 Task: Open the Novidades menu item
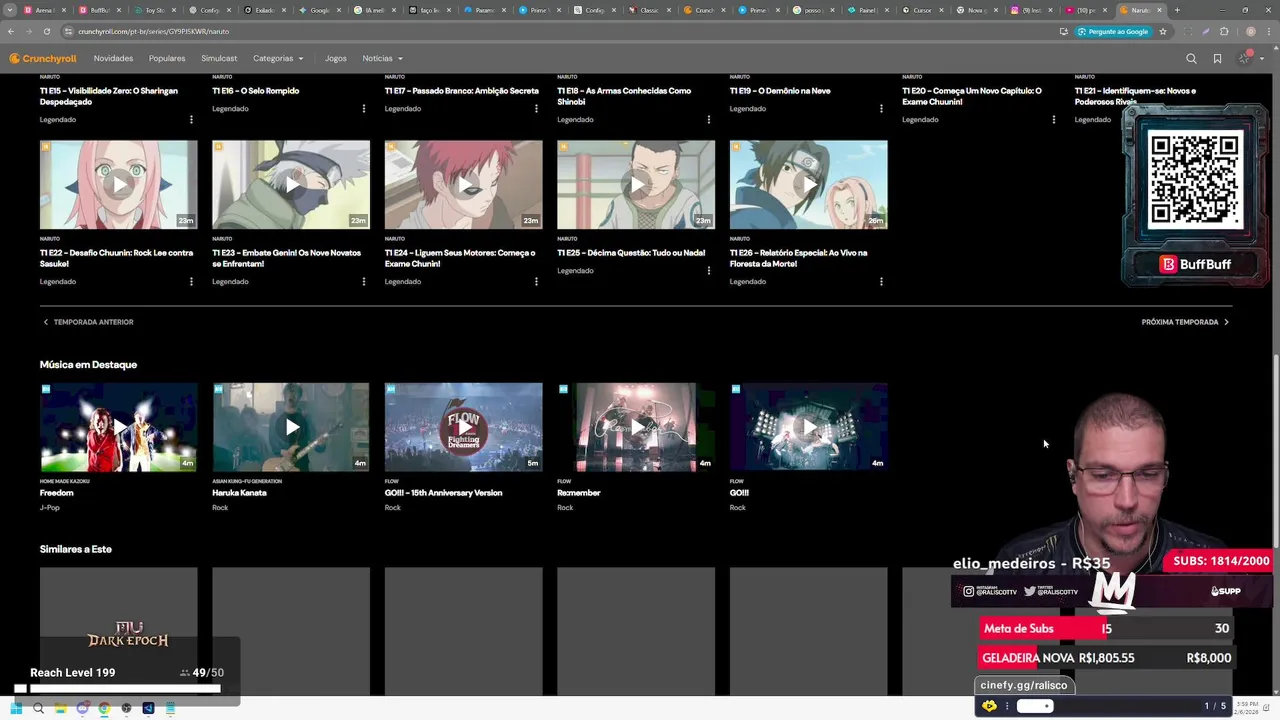pos(113,59)
